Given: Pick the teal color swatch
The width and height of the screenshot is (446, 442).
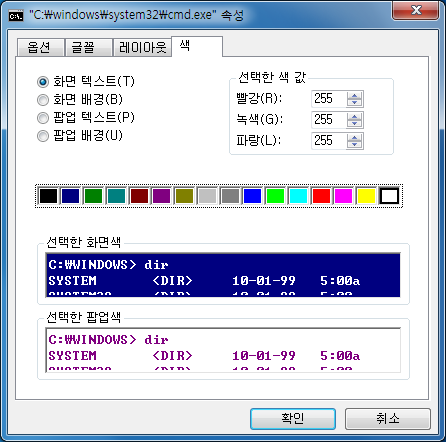Looking at the screenshot, I should pyautogui.click(x=116, y=196).
